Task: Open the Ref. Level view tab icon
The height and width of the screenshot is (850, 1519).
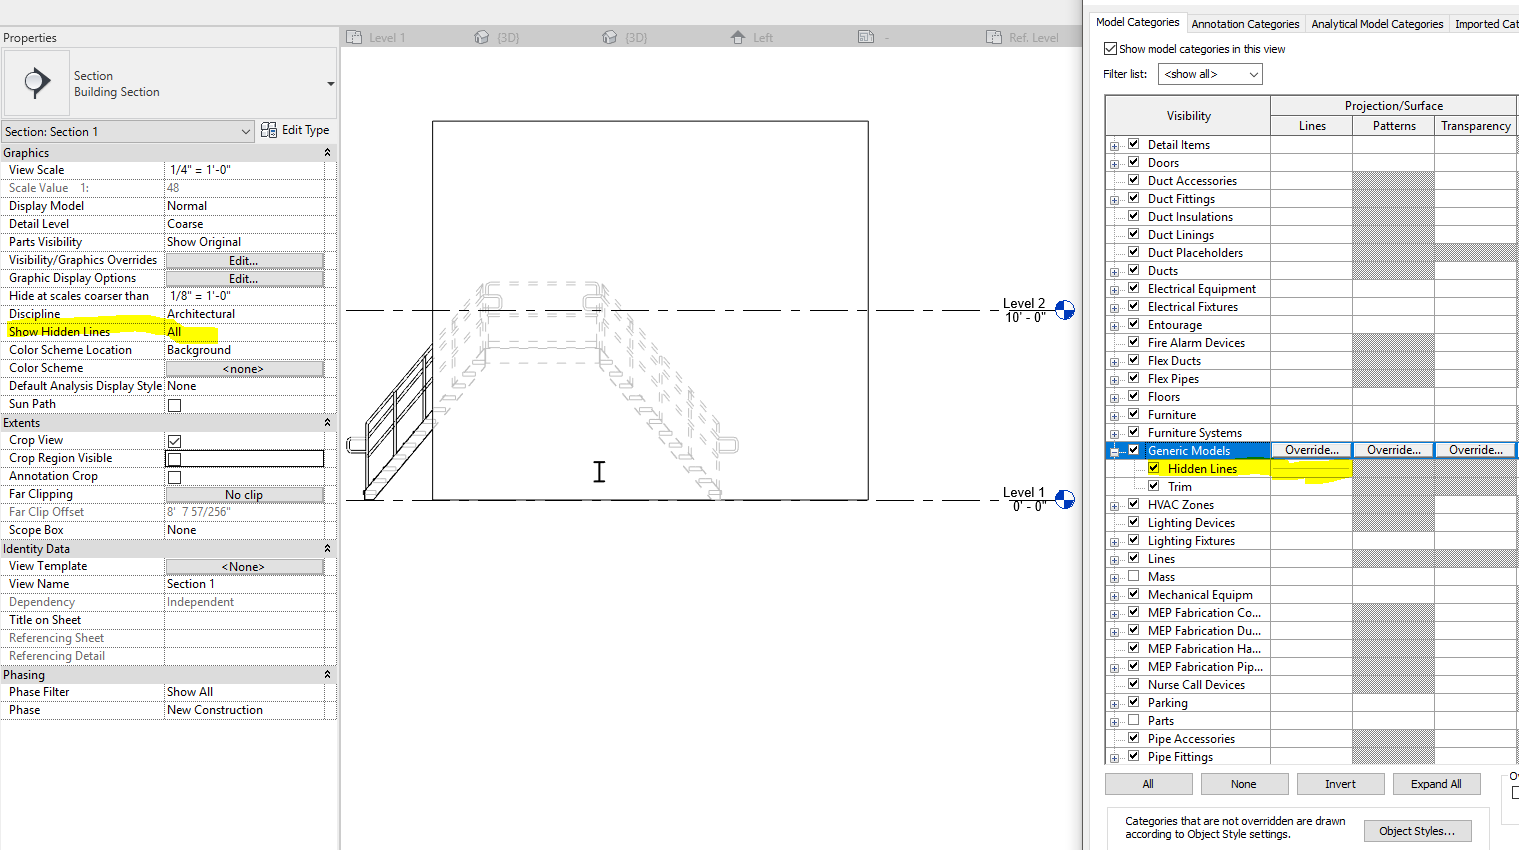Action: (992, 36)
